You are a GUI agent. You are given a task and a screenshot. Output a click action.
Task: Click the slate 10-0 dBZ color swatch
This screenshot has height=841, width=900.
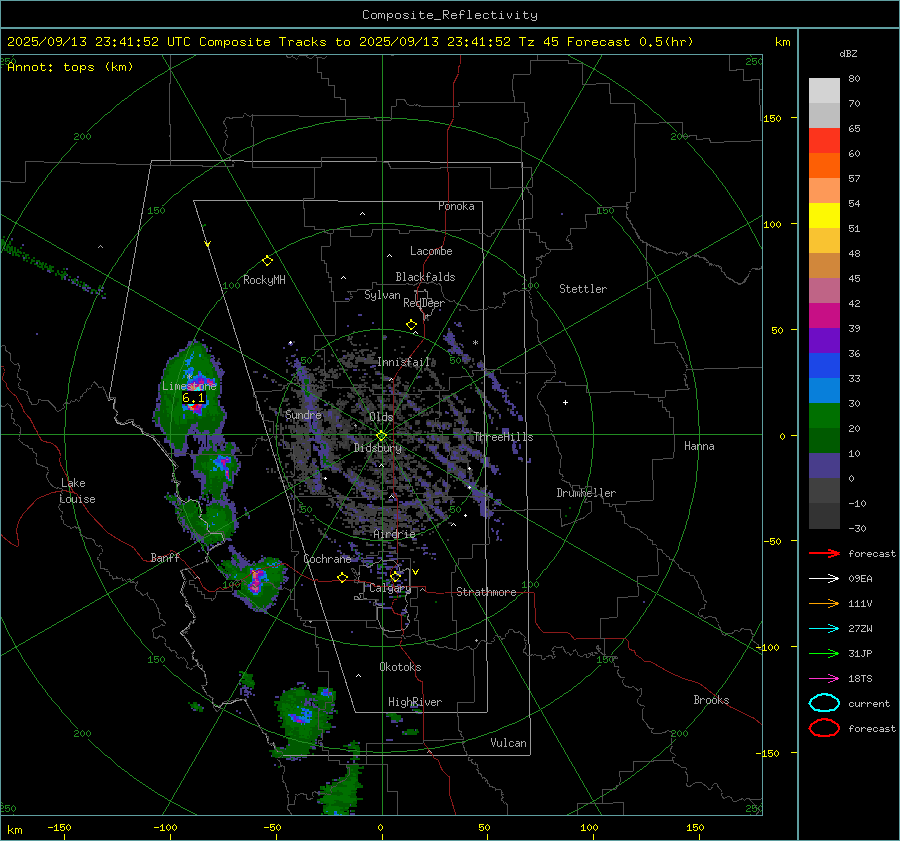tap(824, 466)
